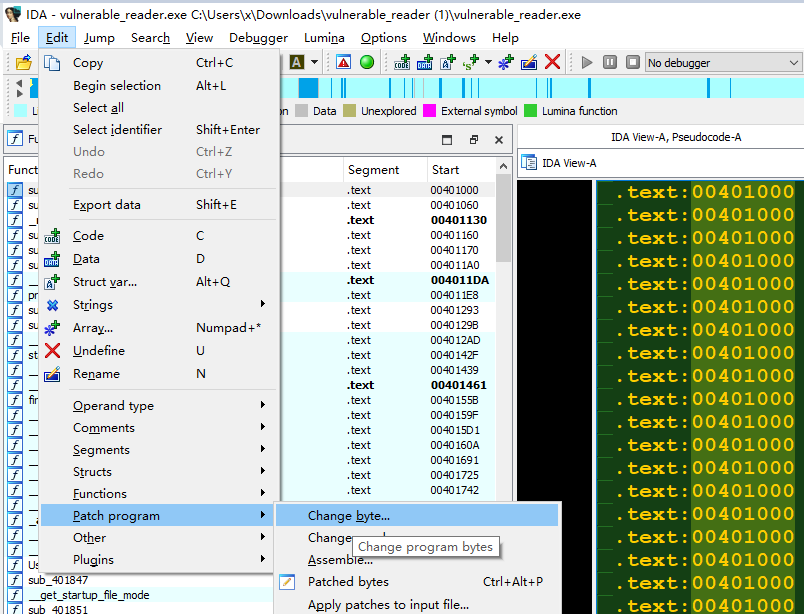The height and width of the screenshot is (614, 804).
Task: Expand the Functions submenu arrow in Edit menu
Action: coord(263,493)
